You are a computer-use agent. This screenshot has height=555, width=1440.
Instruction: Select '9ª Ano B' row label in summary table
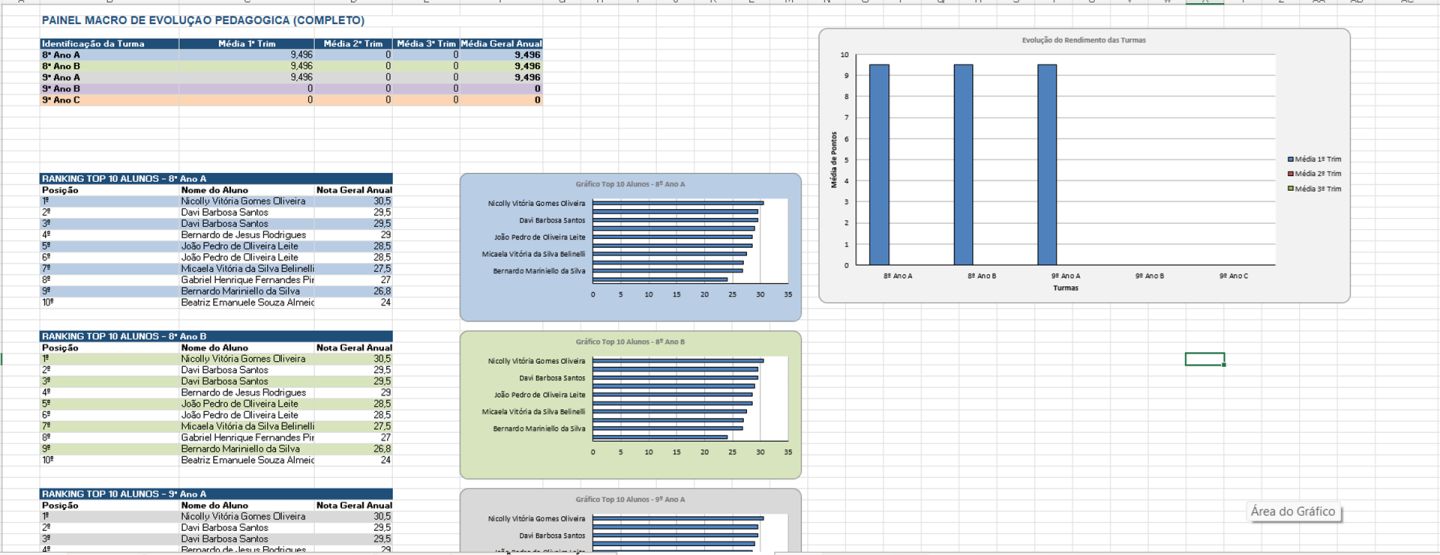pos(109,88)
